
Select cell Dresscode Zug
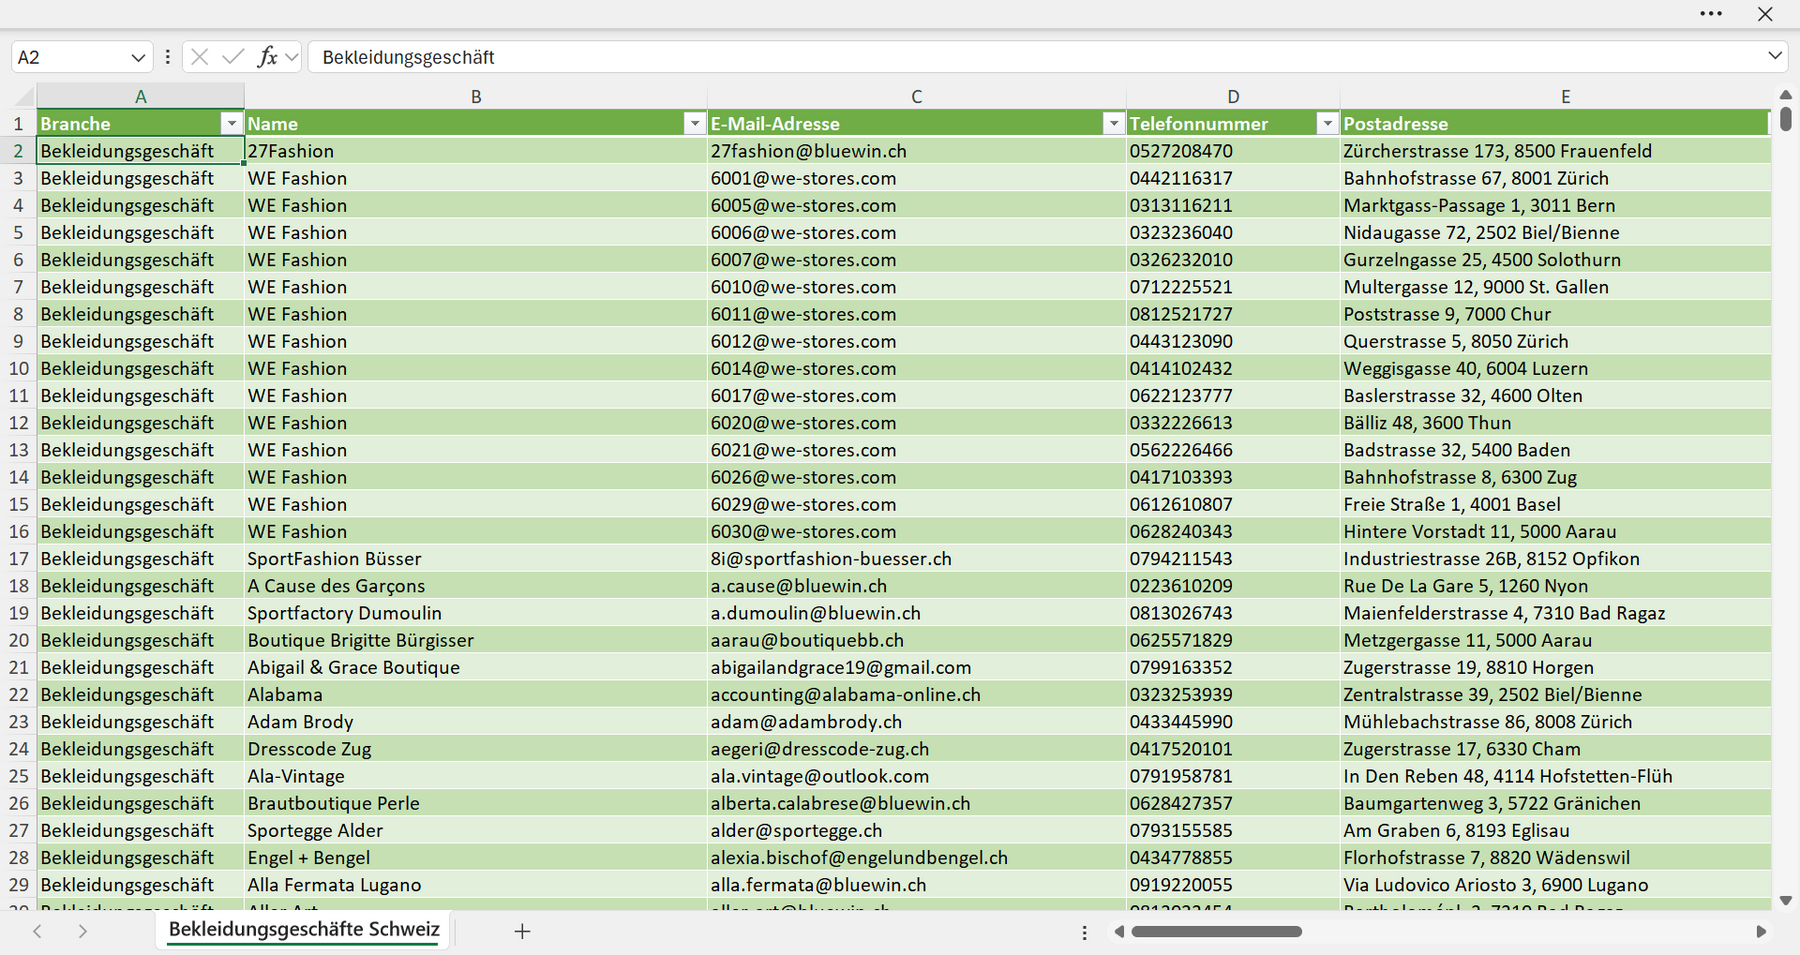tap(476, 749)
